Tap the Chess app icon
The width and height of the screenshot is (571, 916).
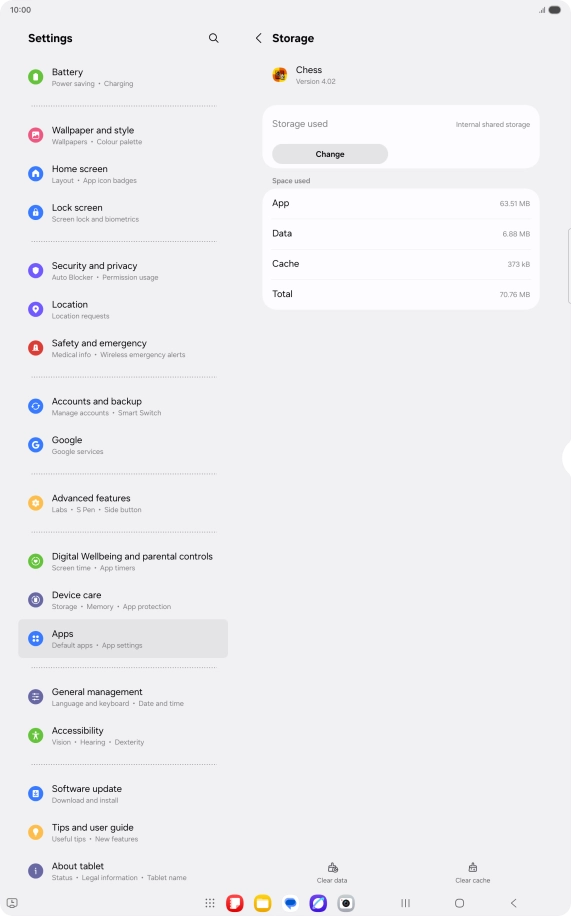[280, 75]
